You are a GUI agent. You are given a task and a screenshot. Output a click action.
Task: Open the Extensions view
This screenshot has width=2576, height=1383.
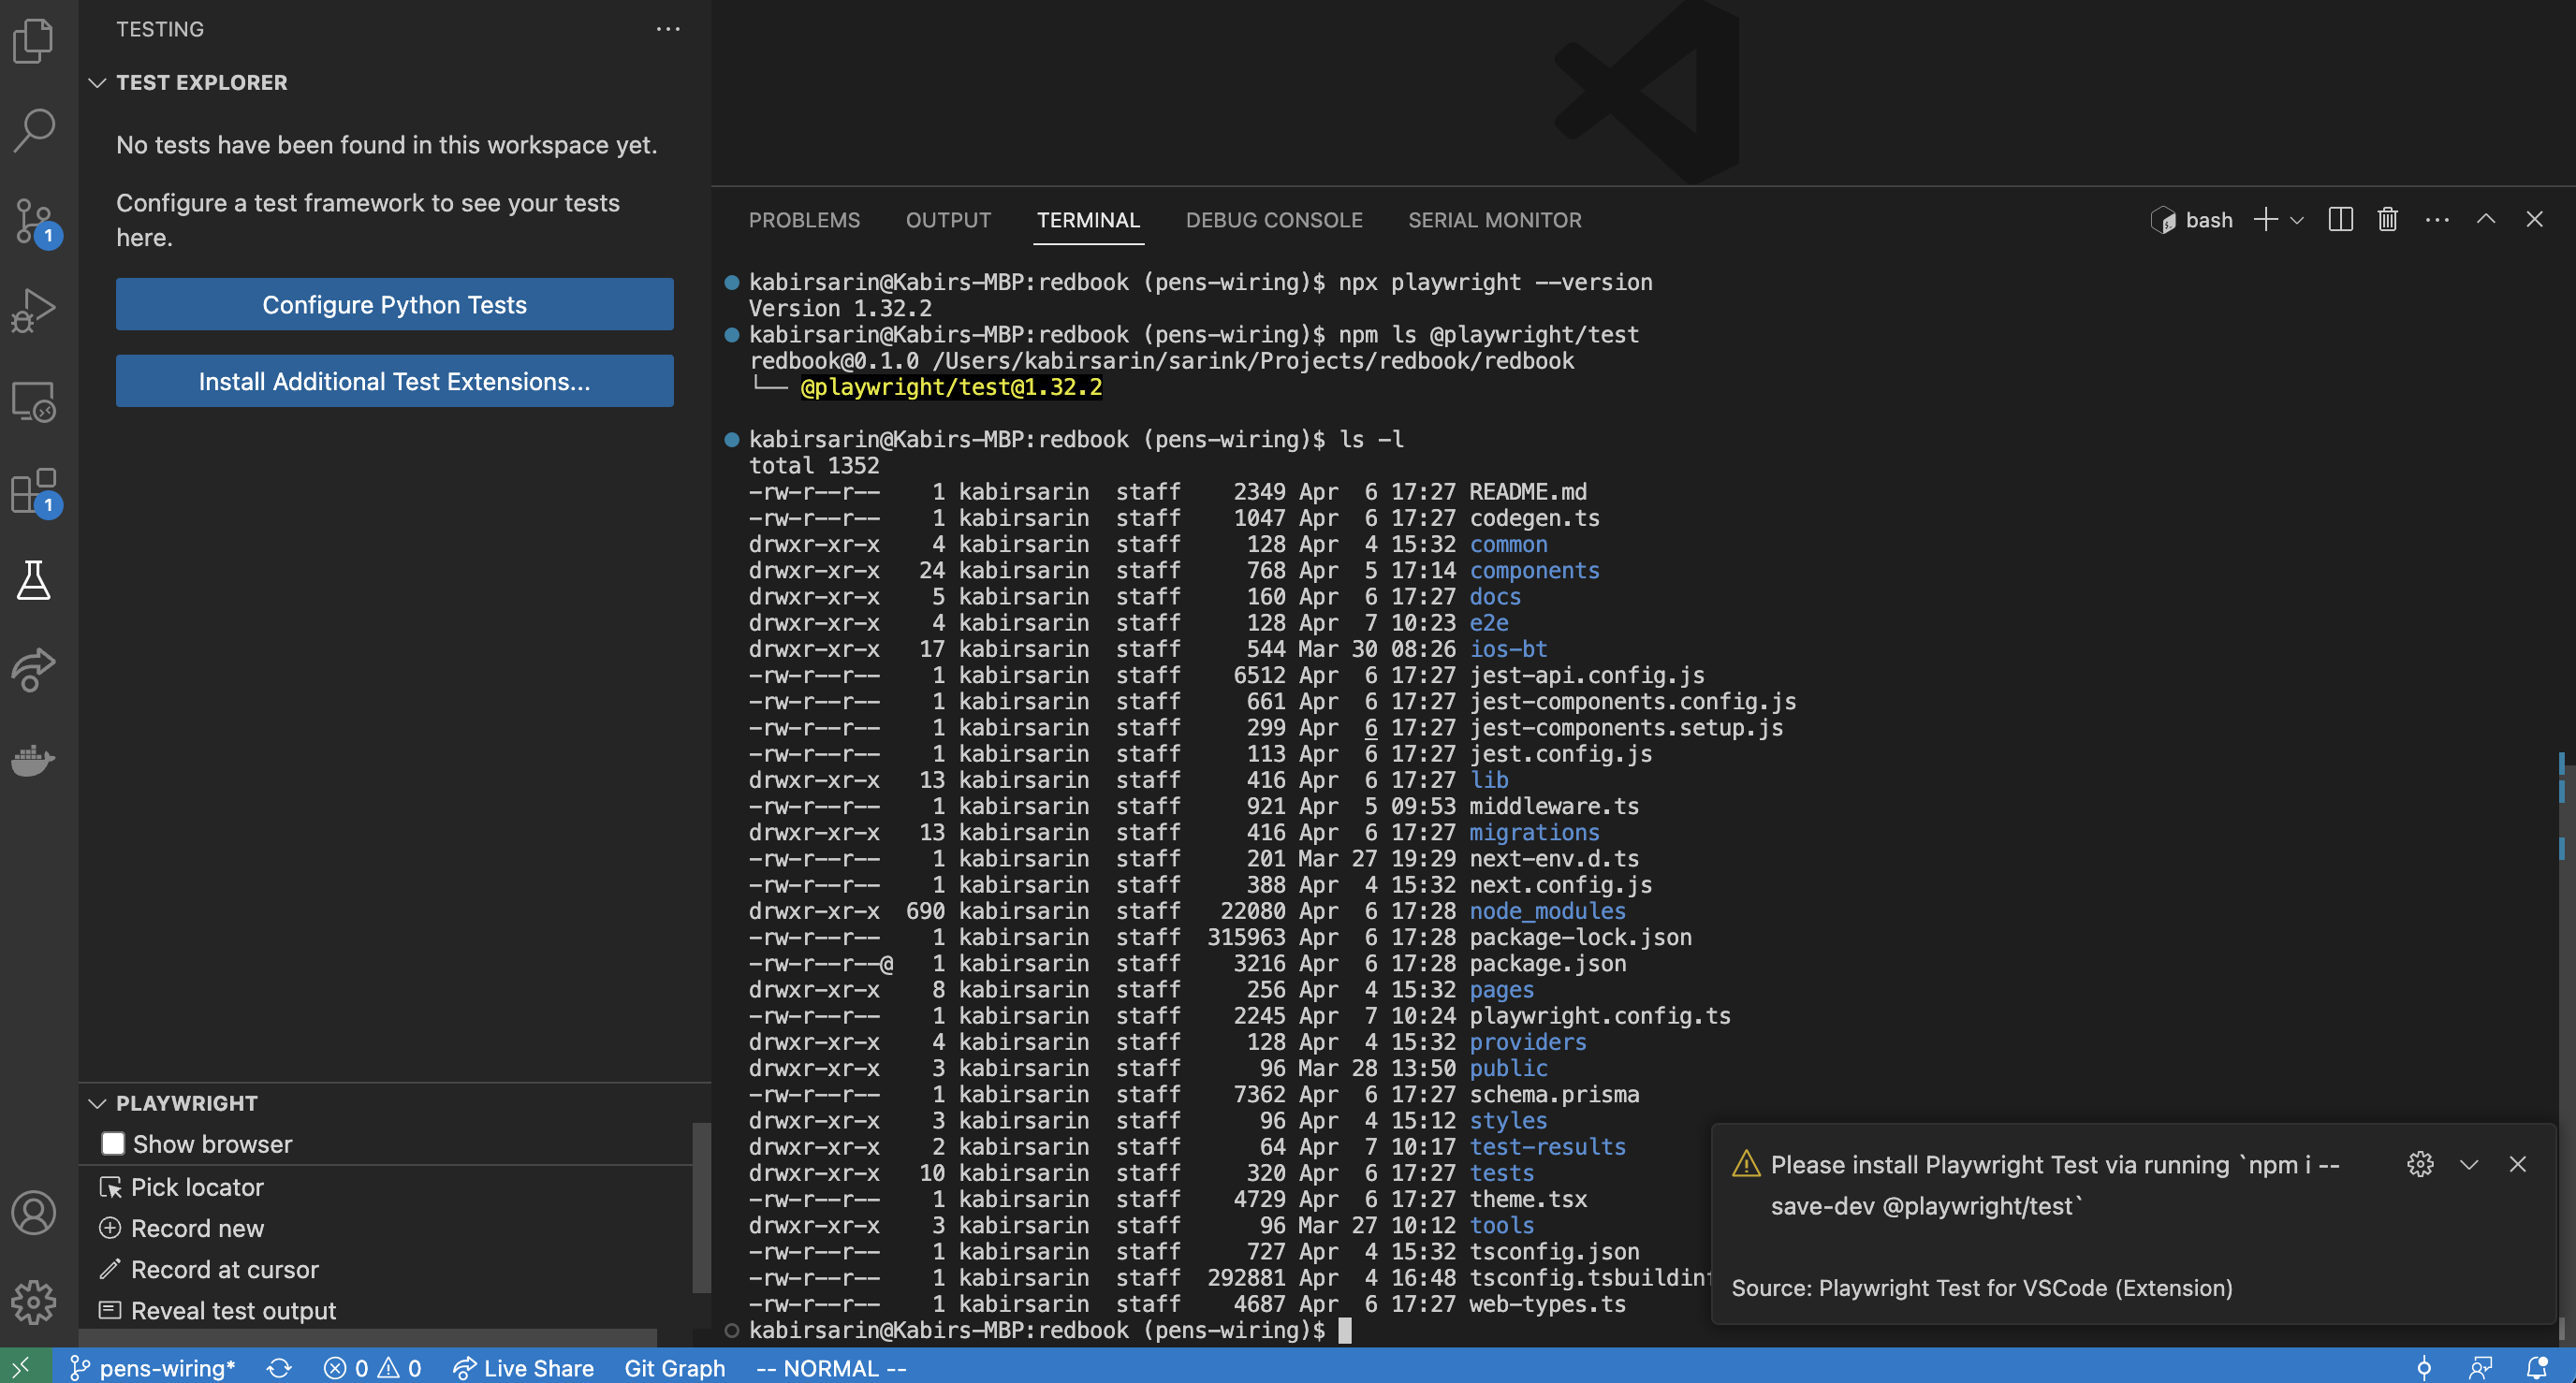click(33, 492)
